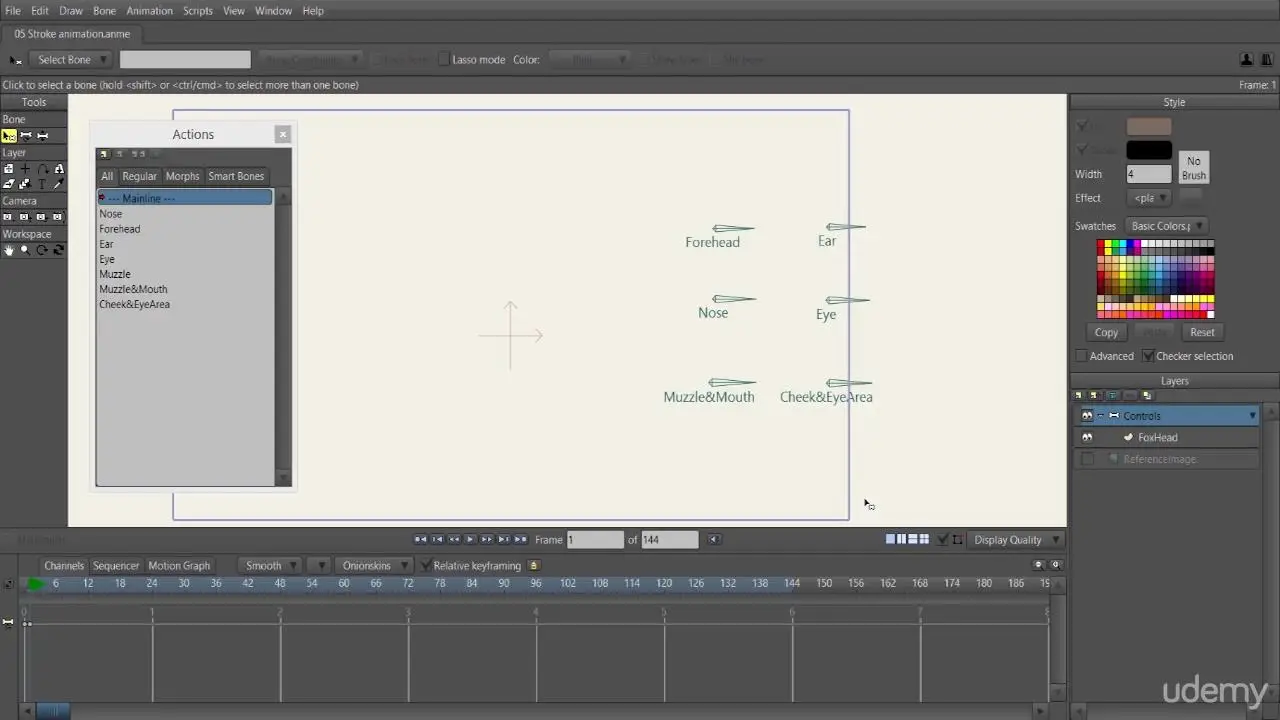1280x720 pixels.
Task: Click the Reset button in Style panel
Action: click(1202, 332)
